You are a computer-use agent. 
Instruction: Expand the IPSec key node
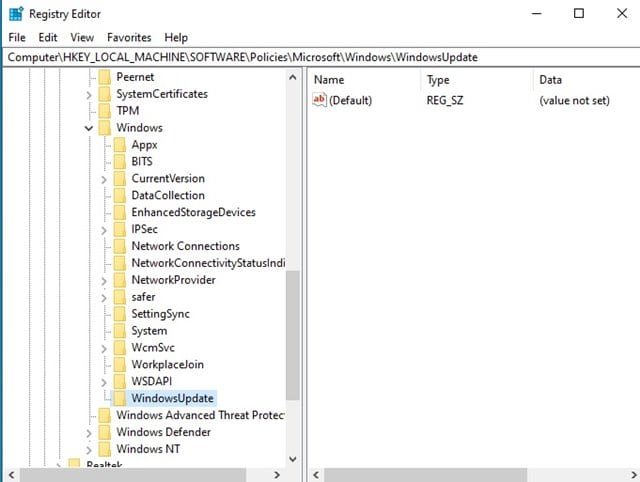click(105, 229)
